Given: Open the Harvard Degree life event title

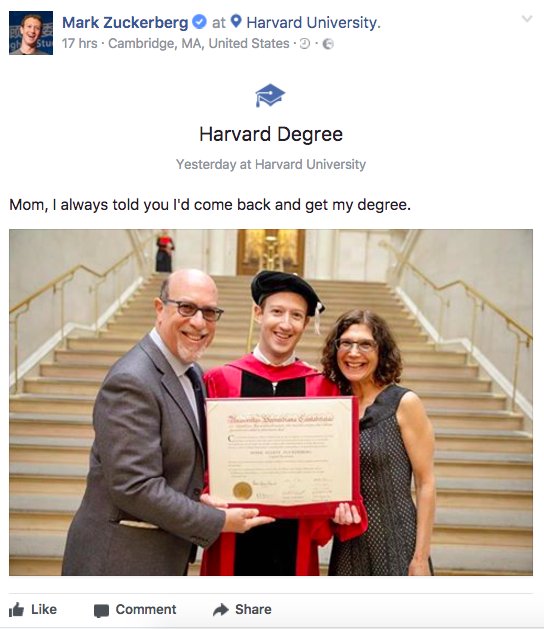Looking at the screenshot, I should (271, 134).
